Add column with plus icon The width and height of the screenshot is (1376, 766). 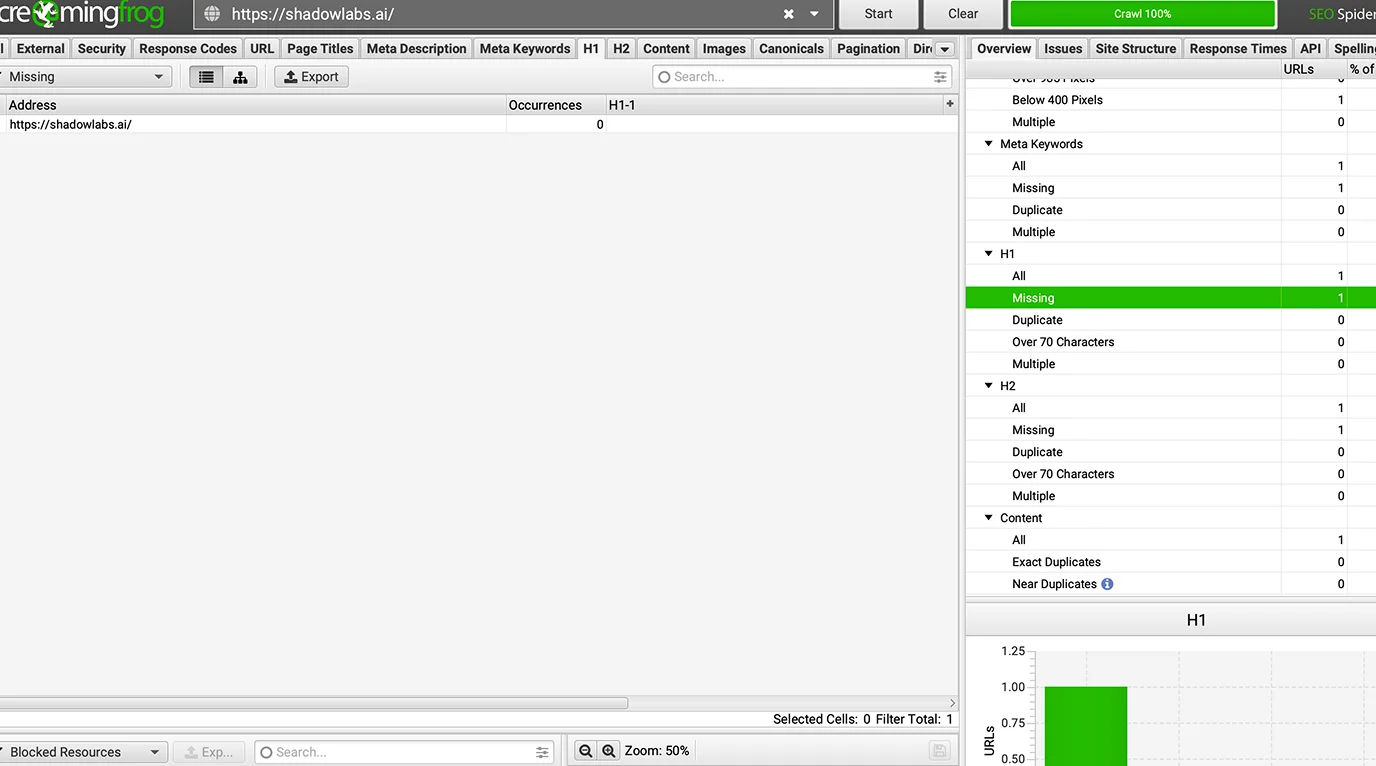point(949,104)
